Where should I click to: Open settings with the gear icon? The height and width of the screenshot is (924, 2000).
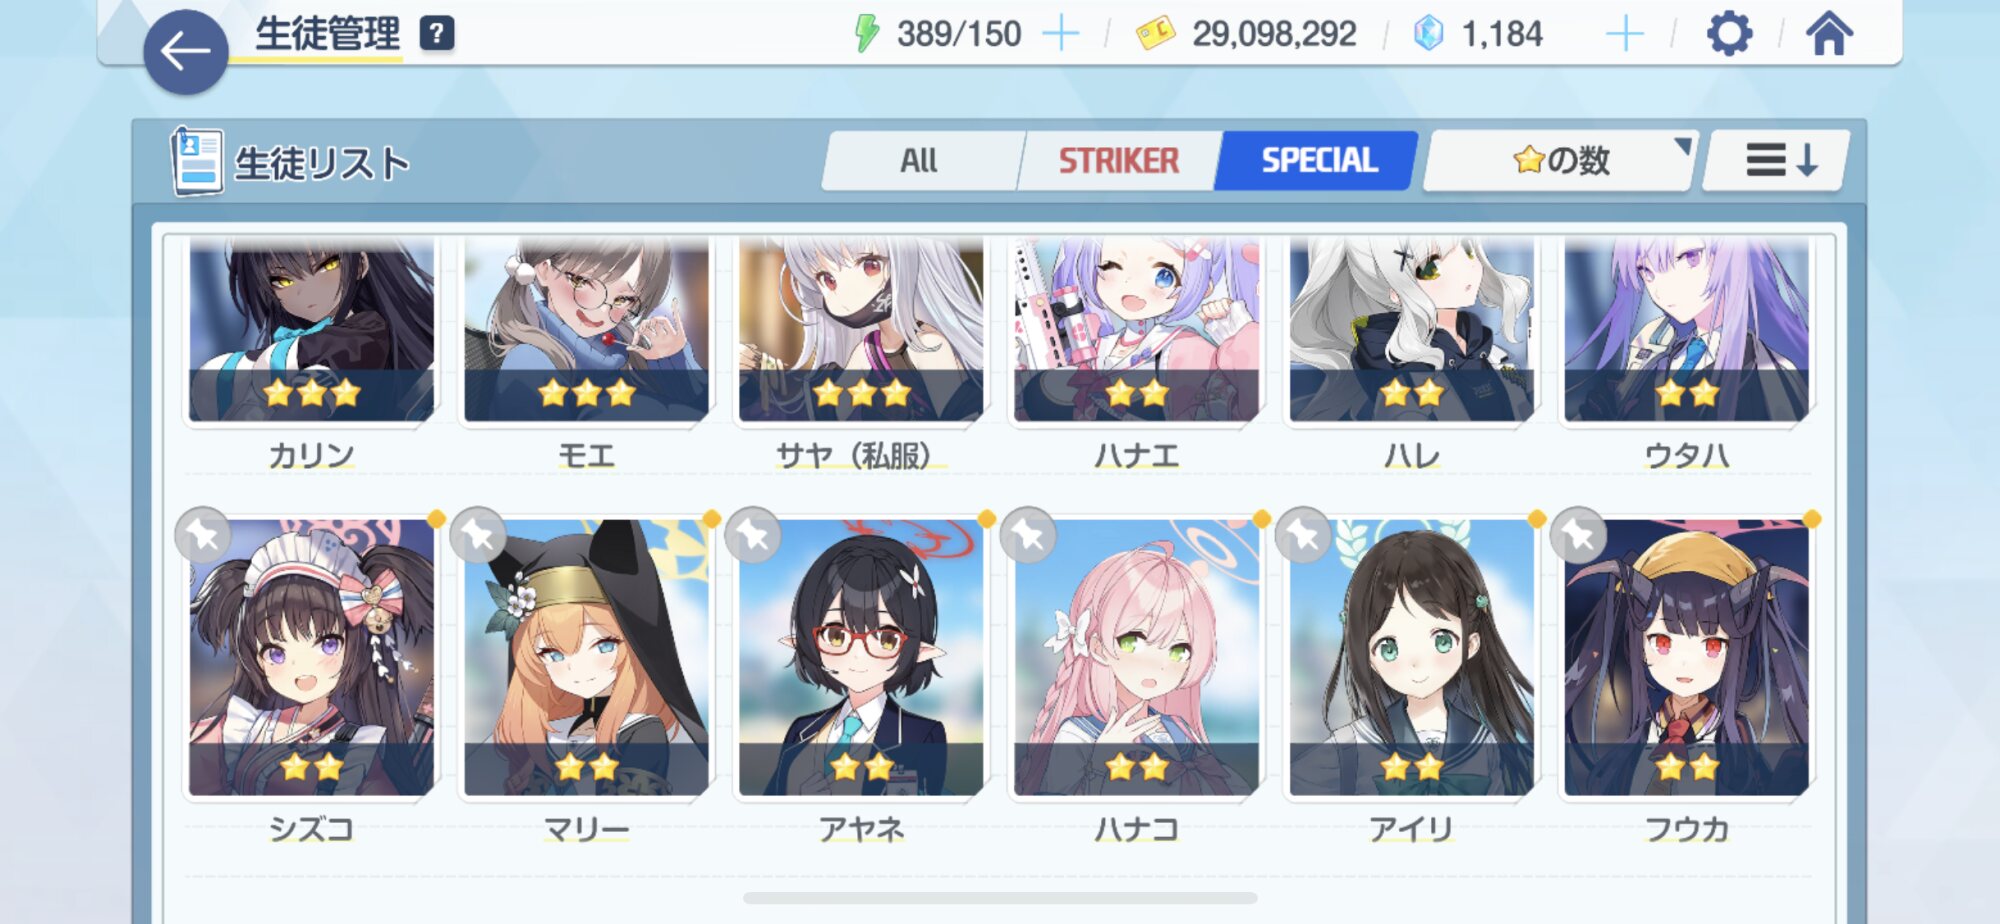pyautogui.click(x=1729, y=34)
